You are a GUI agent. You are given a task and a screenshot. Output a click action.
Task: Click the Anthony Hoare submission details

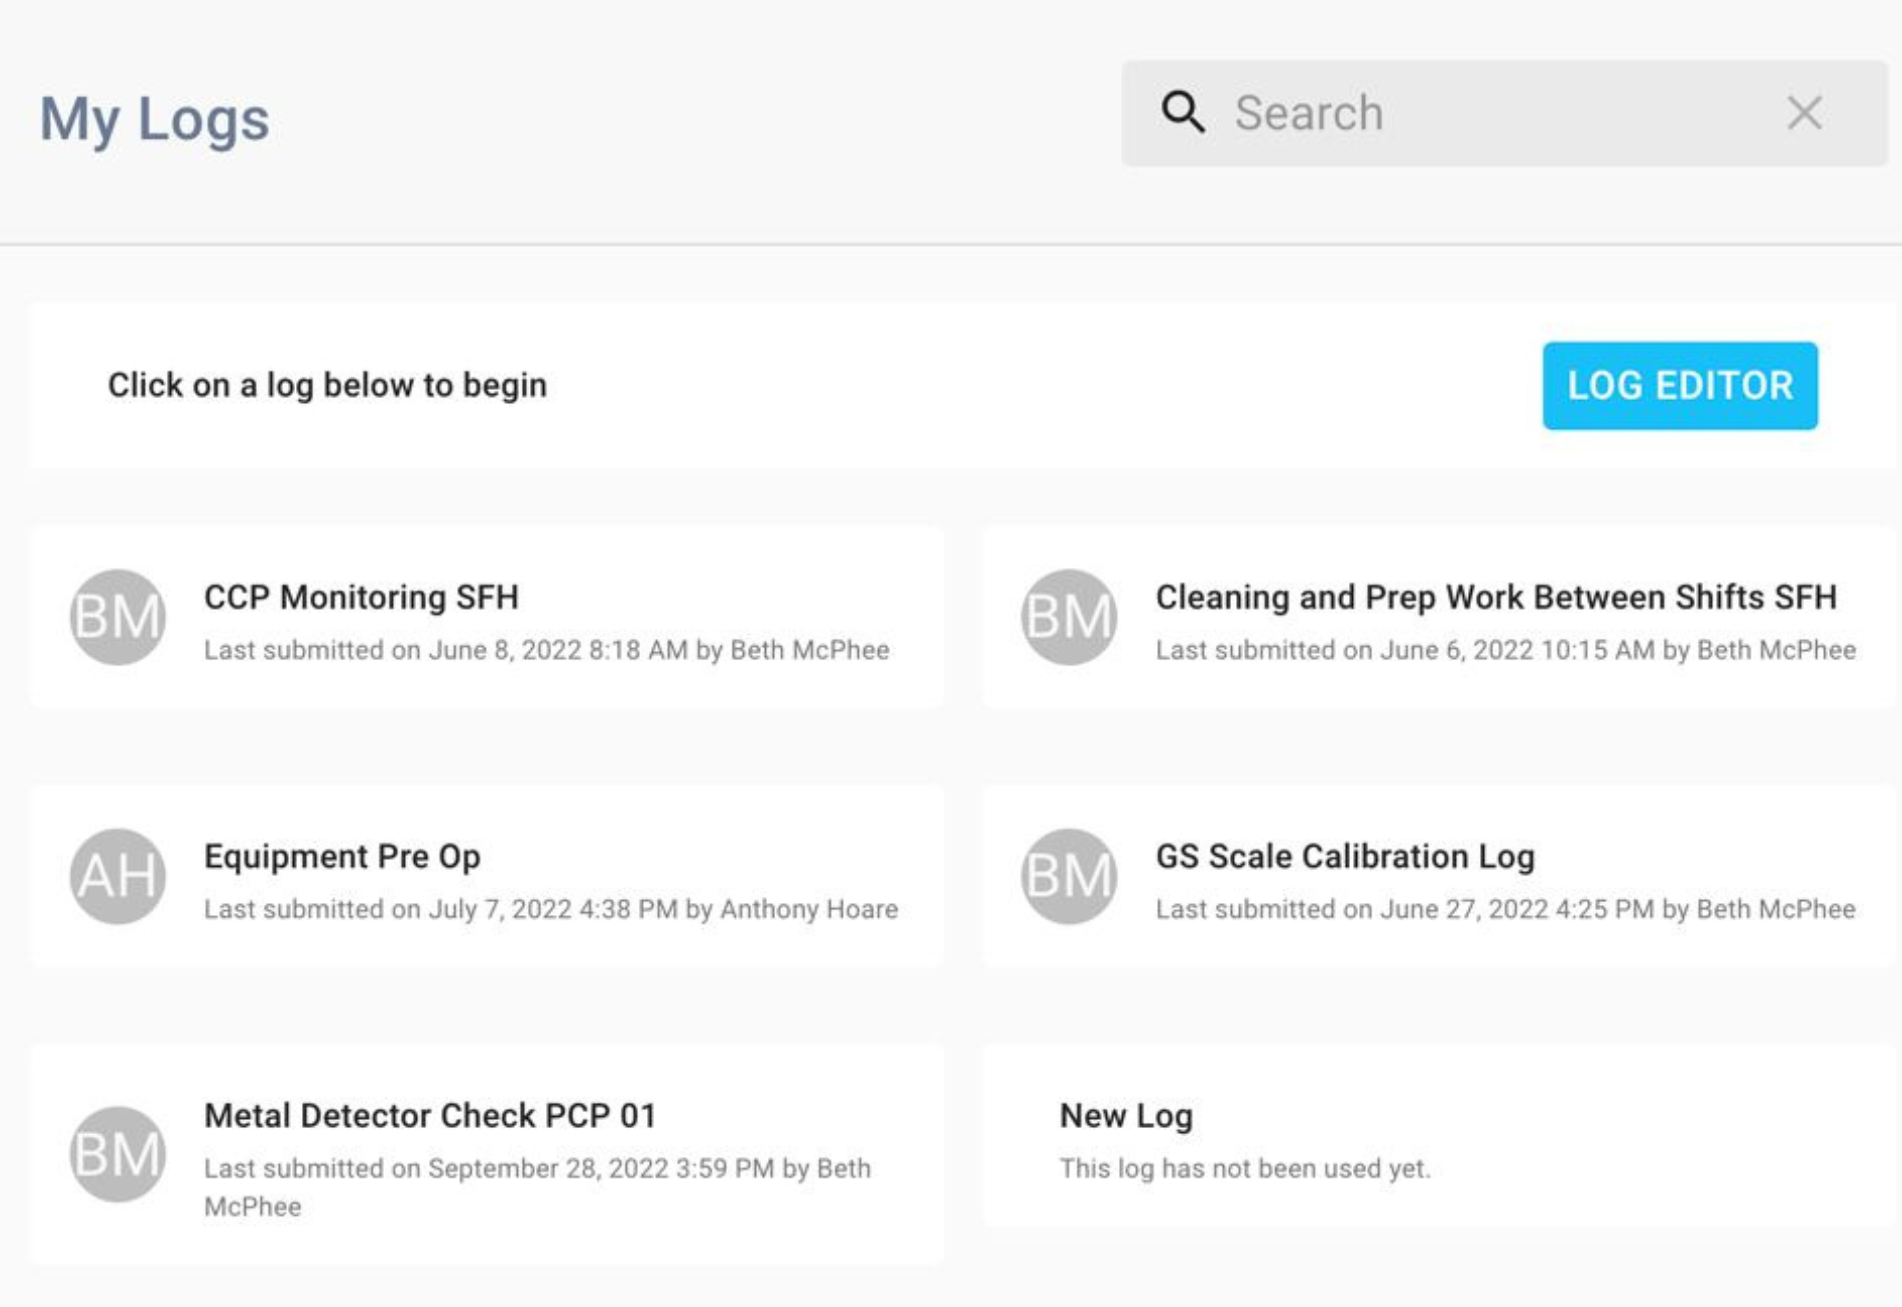(550, 909)
